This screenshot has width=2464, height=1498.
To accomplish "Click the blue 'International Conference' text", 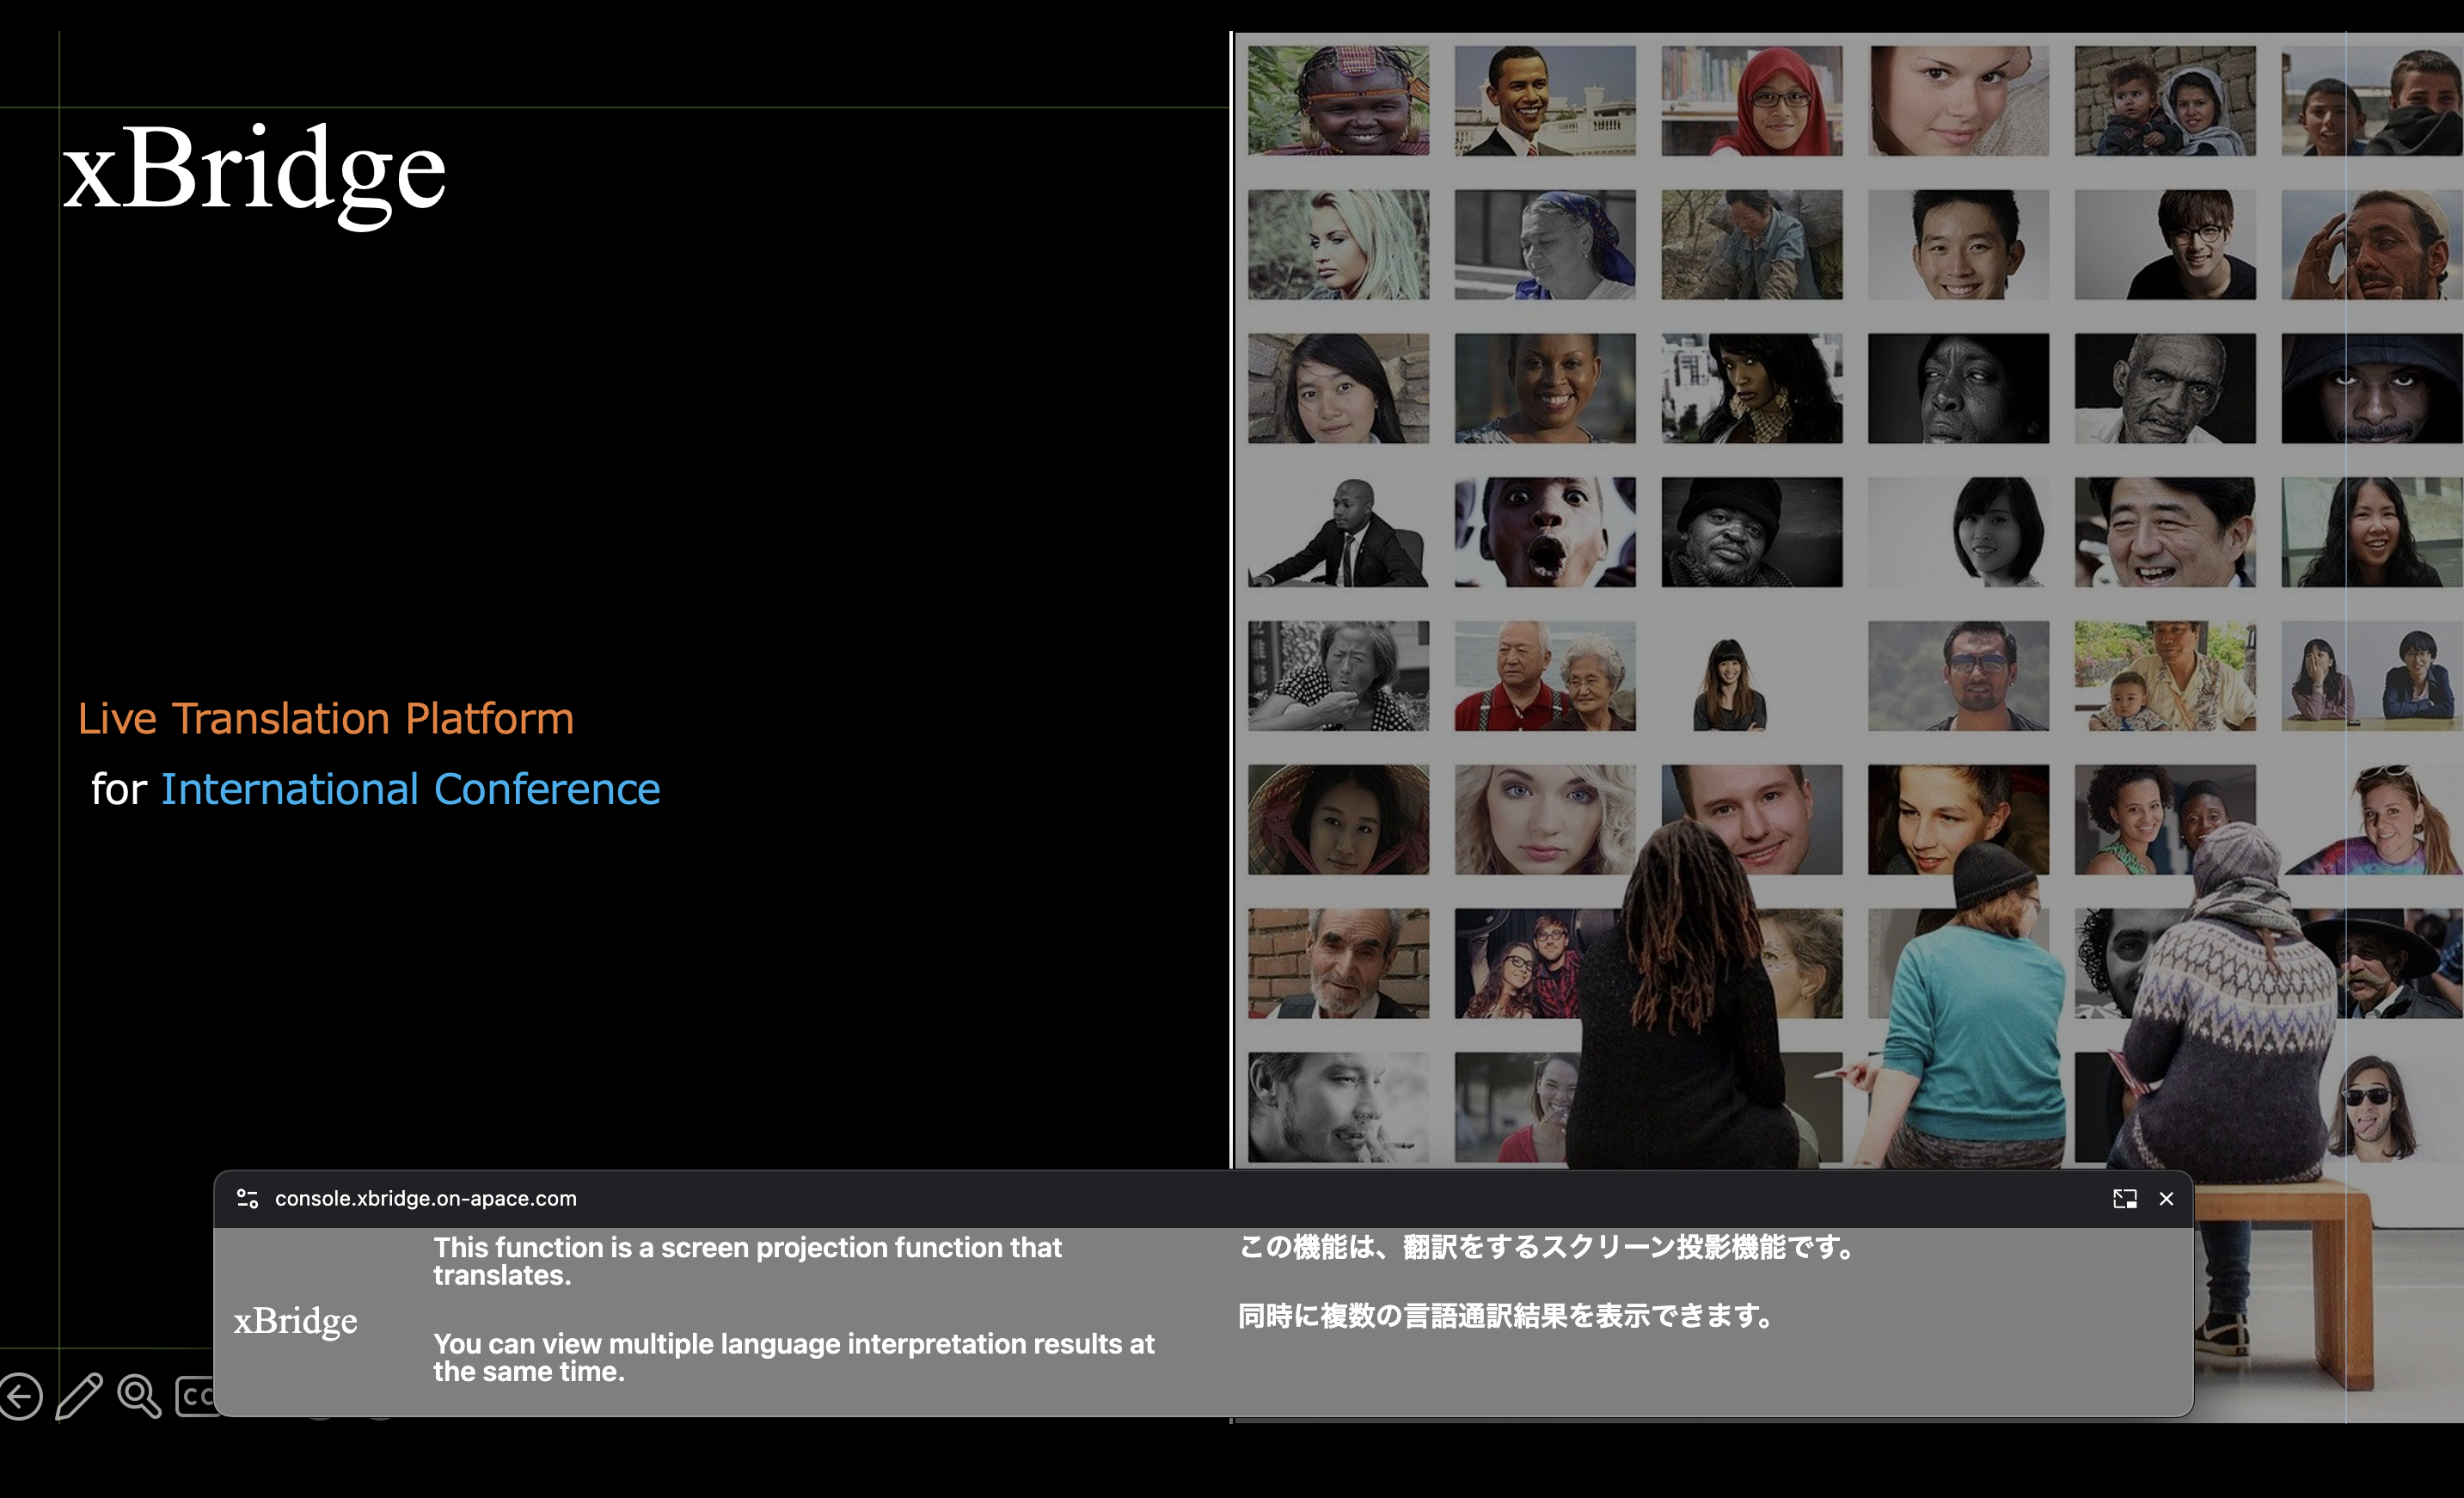I will click(410, 789).
